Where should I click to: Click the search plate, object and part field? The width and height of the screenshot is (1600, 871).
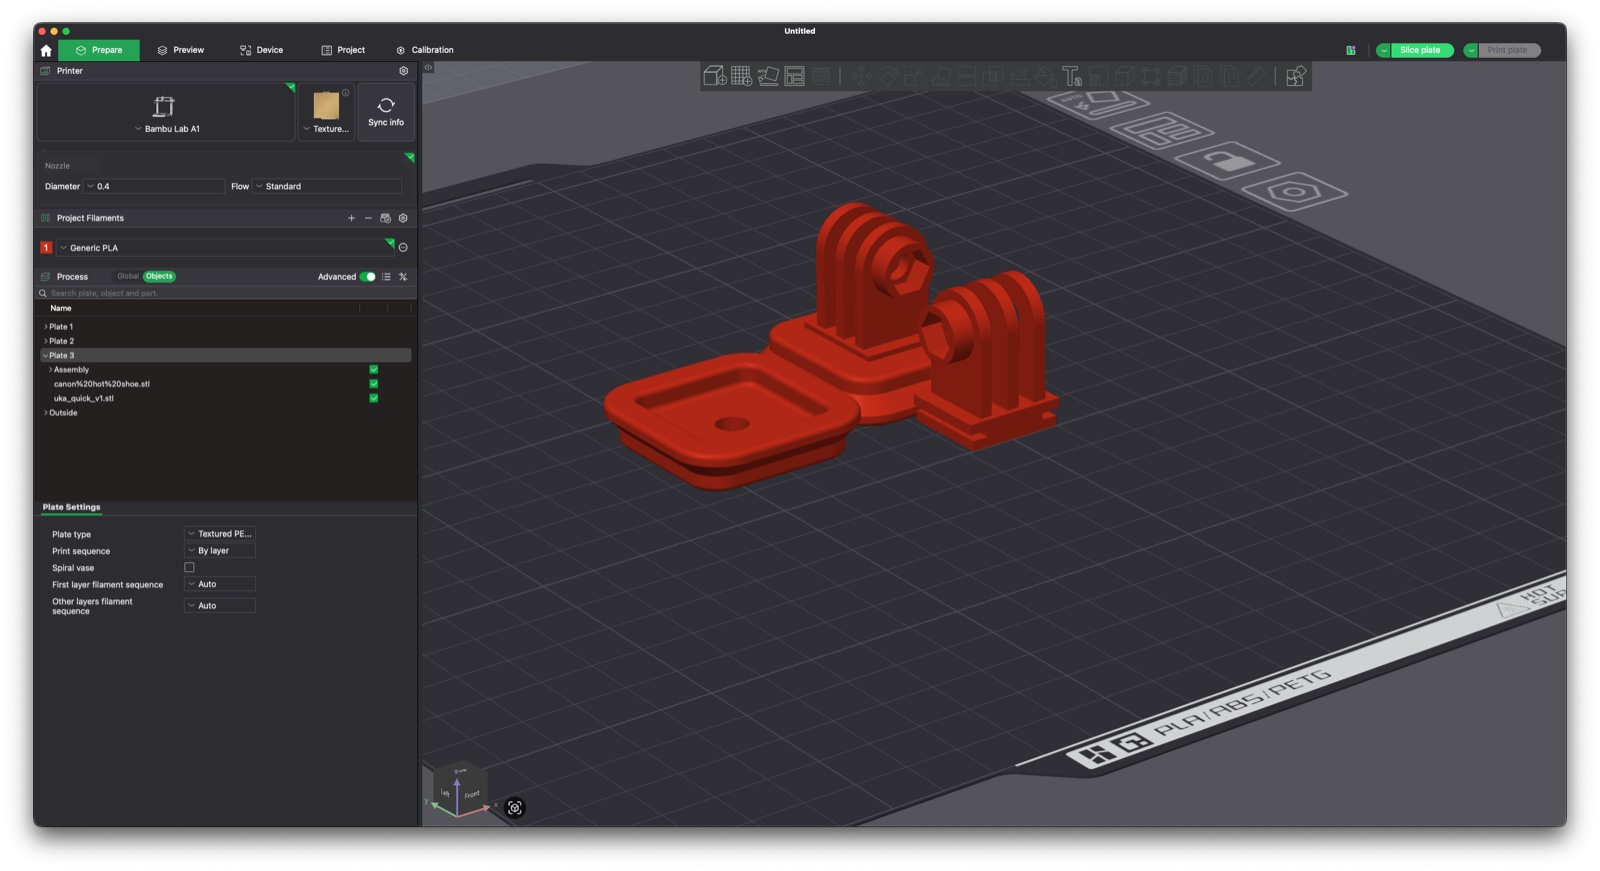225,293
